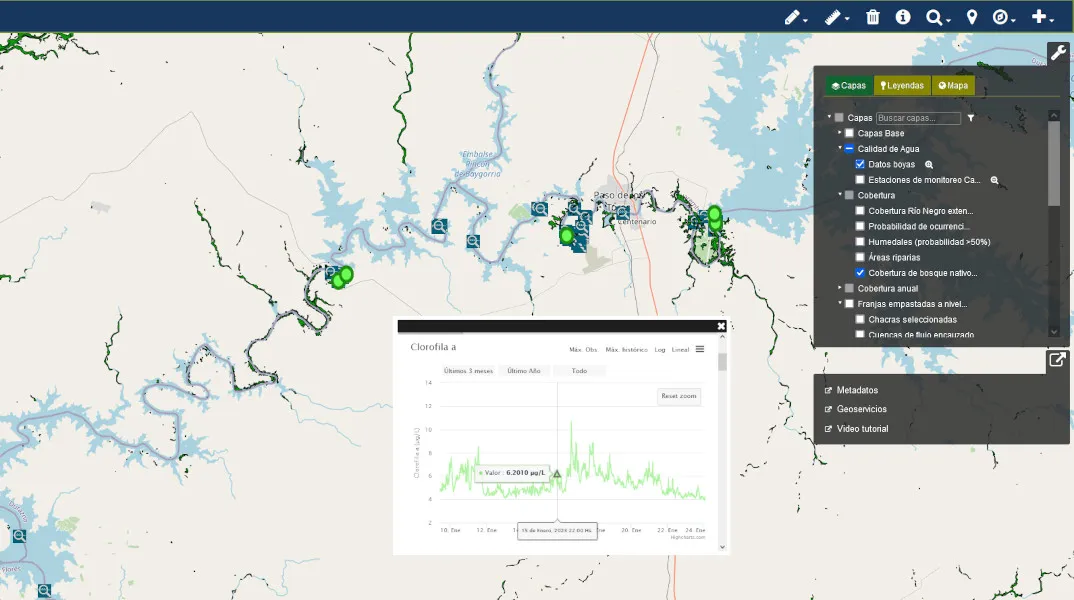Toggle Franjas empastadas a nivel checkbox
This screenshot has height=600, width=1074.
tap(849, 304)
